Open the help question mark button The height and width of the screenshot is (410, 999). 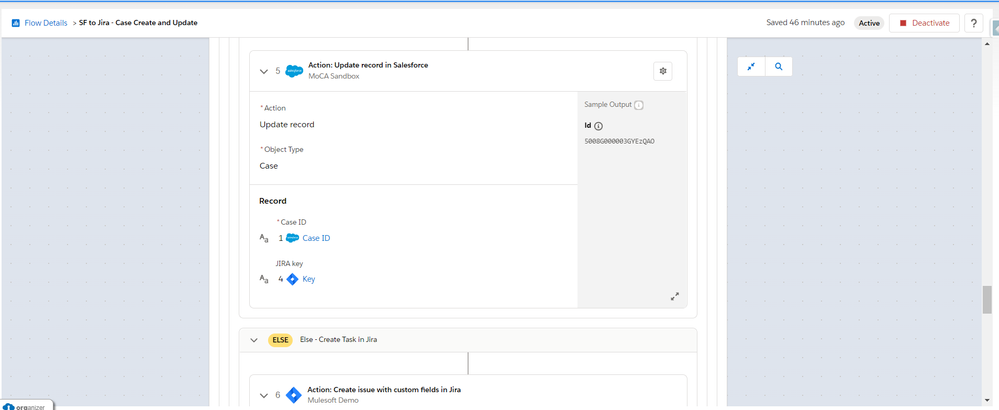tap(973, 23)
